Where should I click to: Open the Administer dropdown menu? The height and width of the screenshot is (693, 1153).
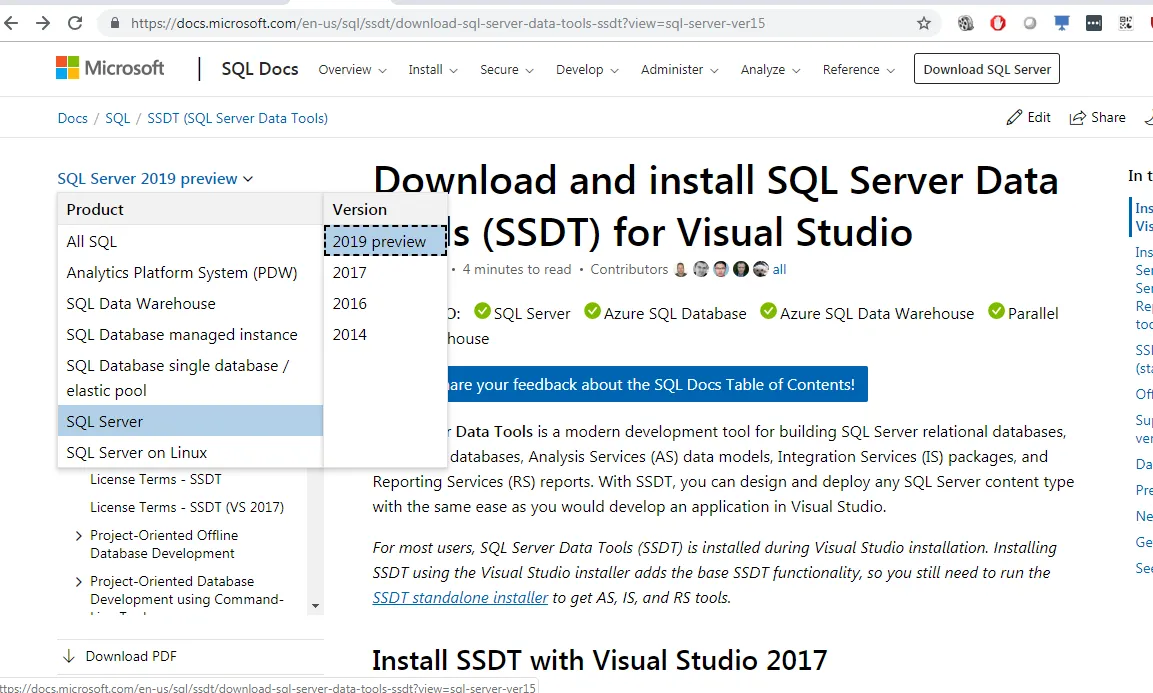[x=679, y=69]
